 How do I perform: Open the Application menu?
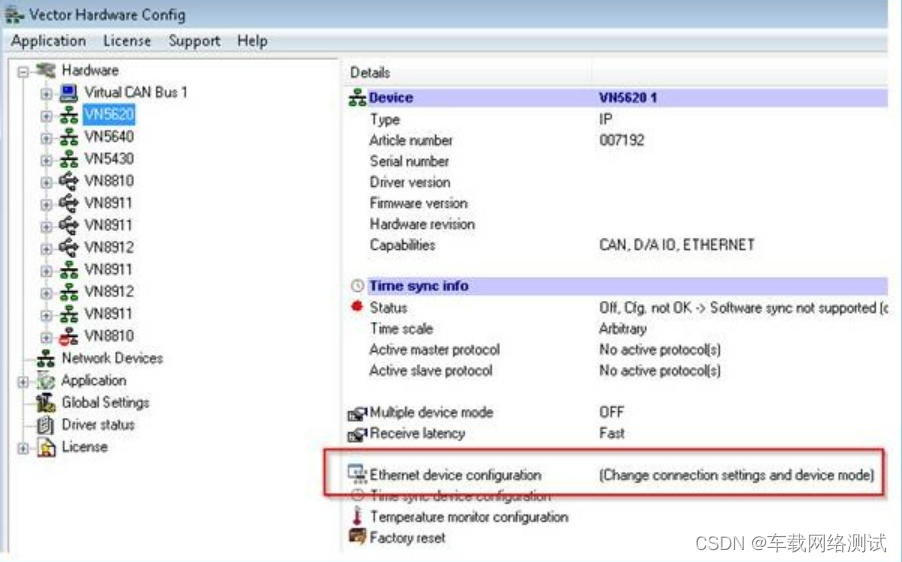click(x=48, y=41)
